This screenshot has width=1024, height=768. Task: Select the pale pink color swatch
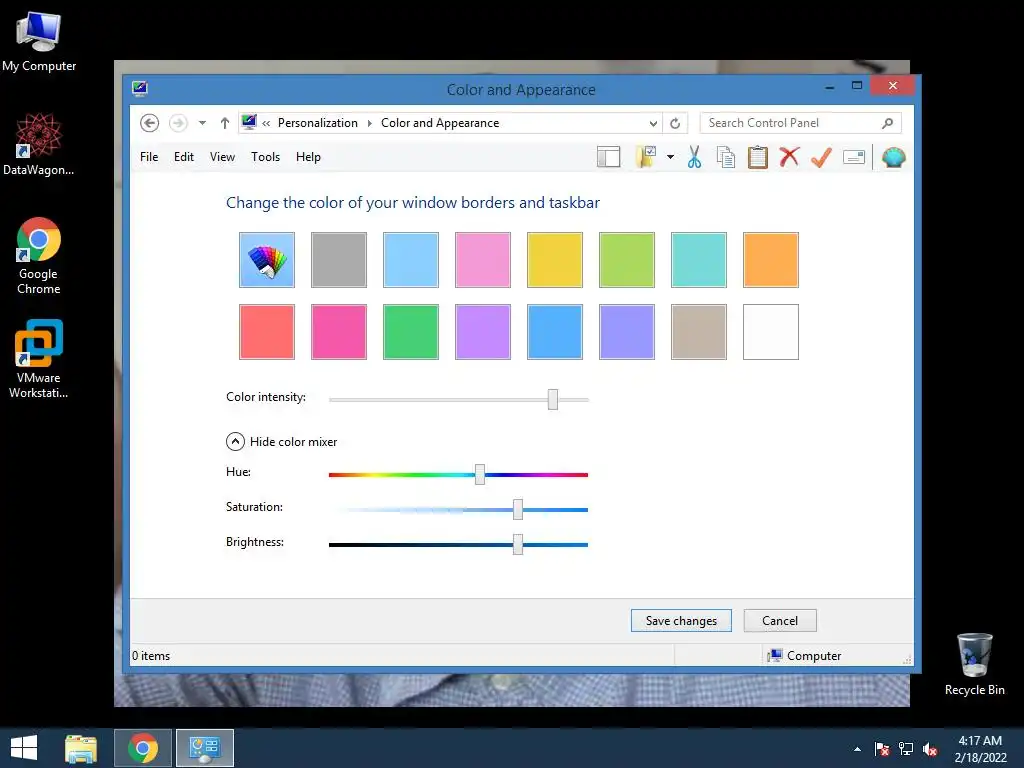click(x=483, y=260)
